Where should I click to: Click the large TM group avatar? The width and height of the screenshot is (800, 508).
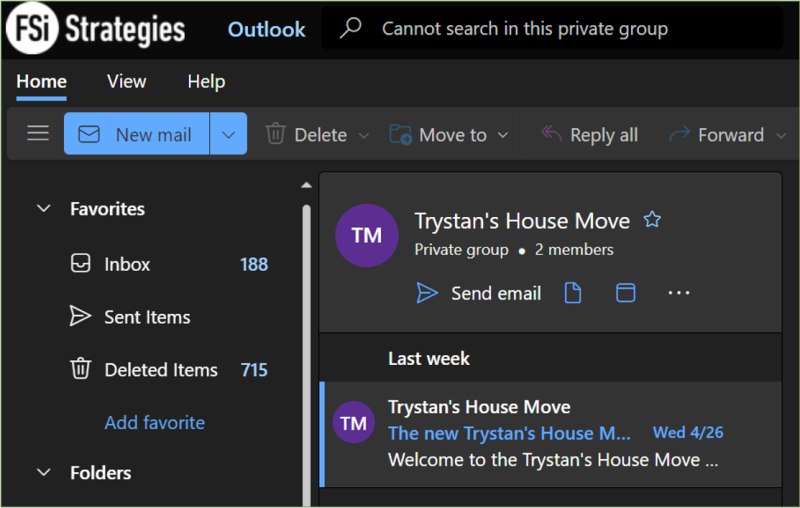(366, 235)
